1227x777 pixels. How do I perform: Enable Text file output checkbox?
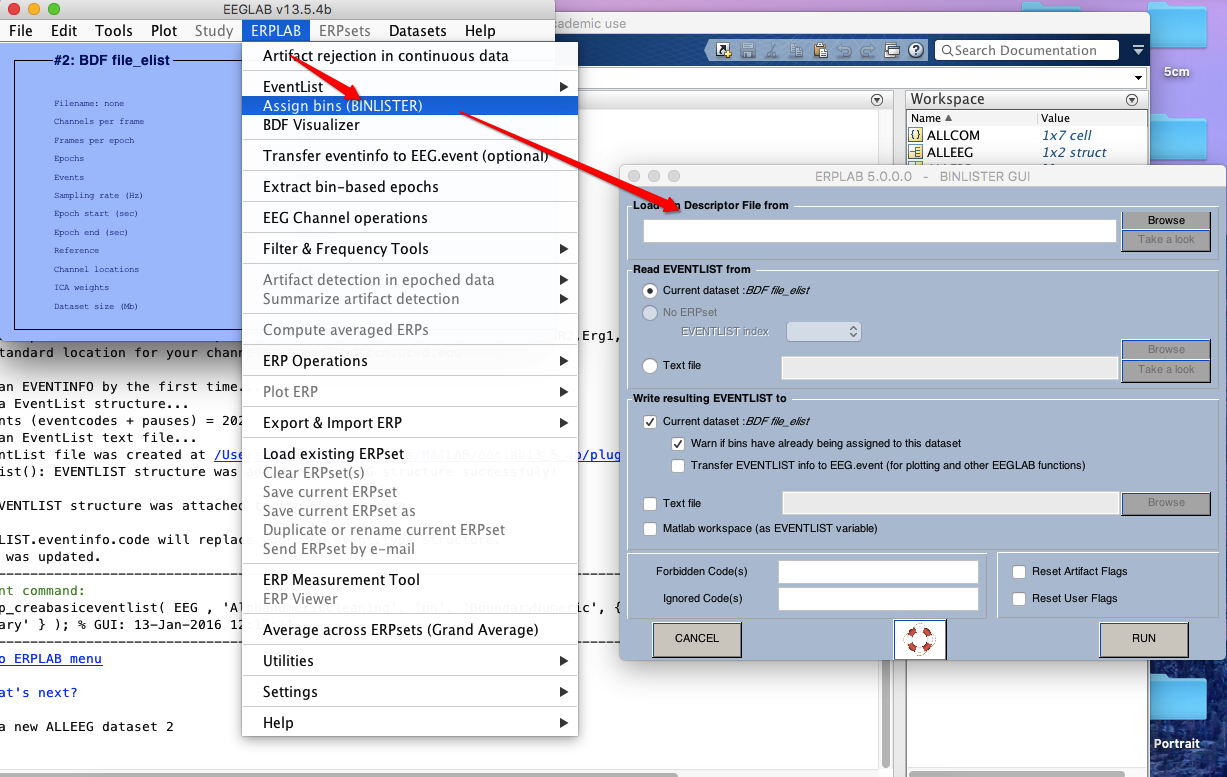click(651, 504)
